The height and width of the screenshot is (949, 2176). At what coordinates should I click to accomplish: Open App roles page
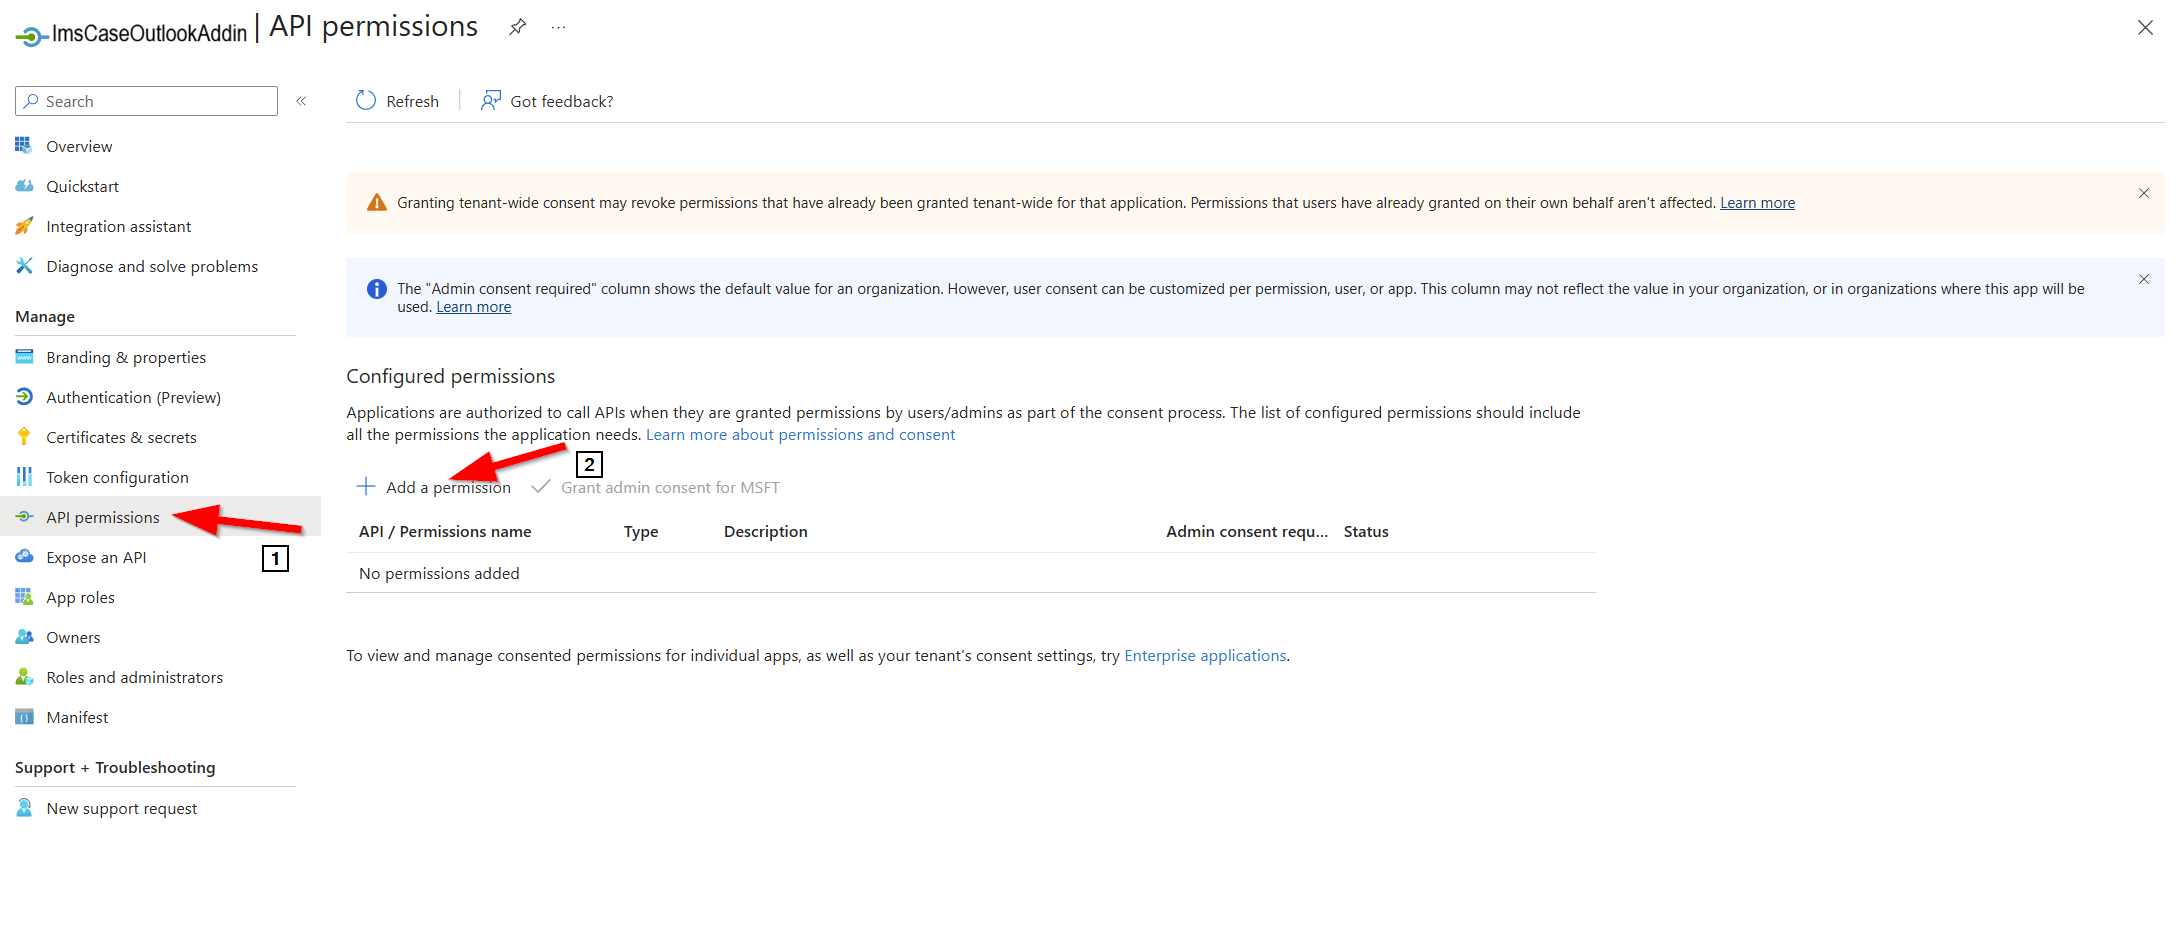(80, 597)
